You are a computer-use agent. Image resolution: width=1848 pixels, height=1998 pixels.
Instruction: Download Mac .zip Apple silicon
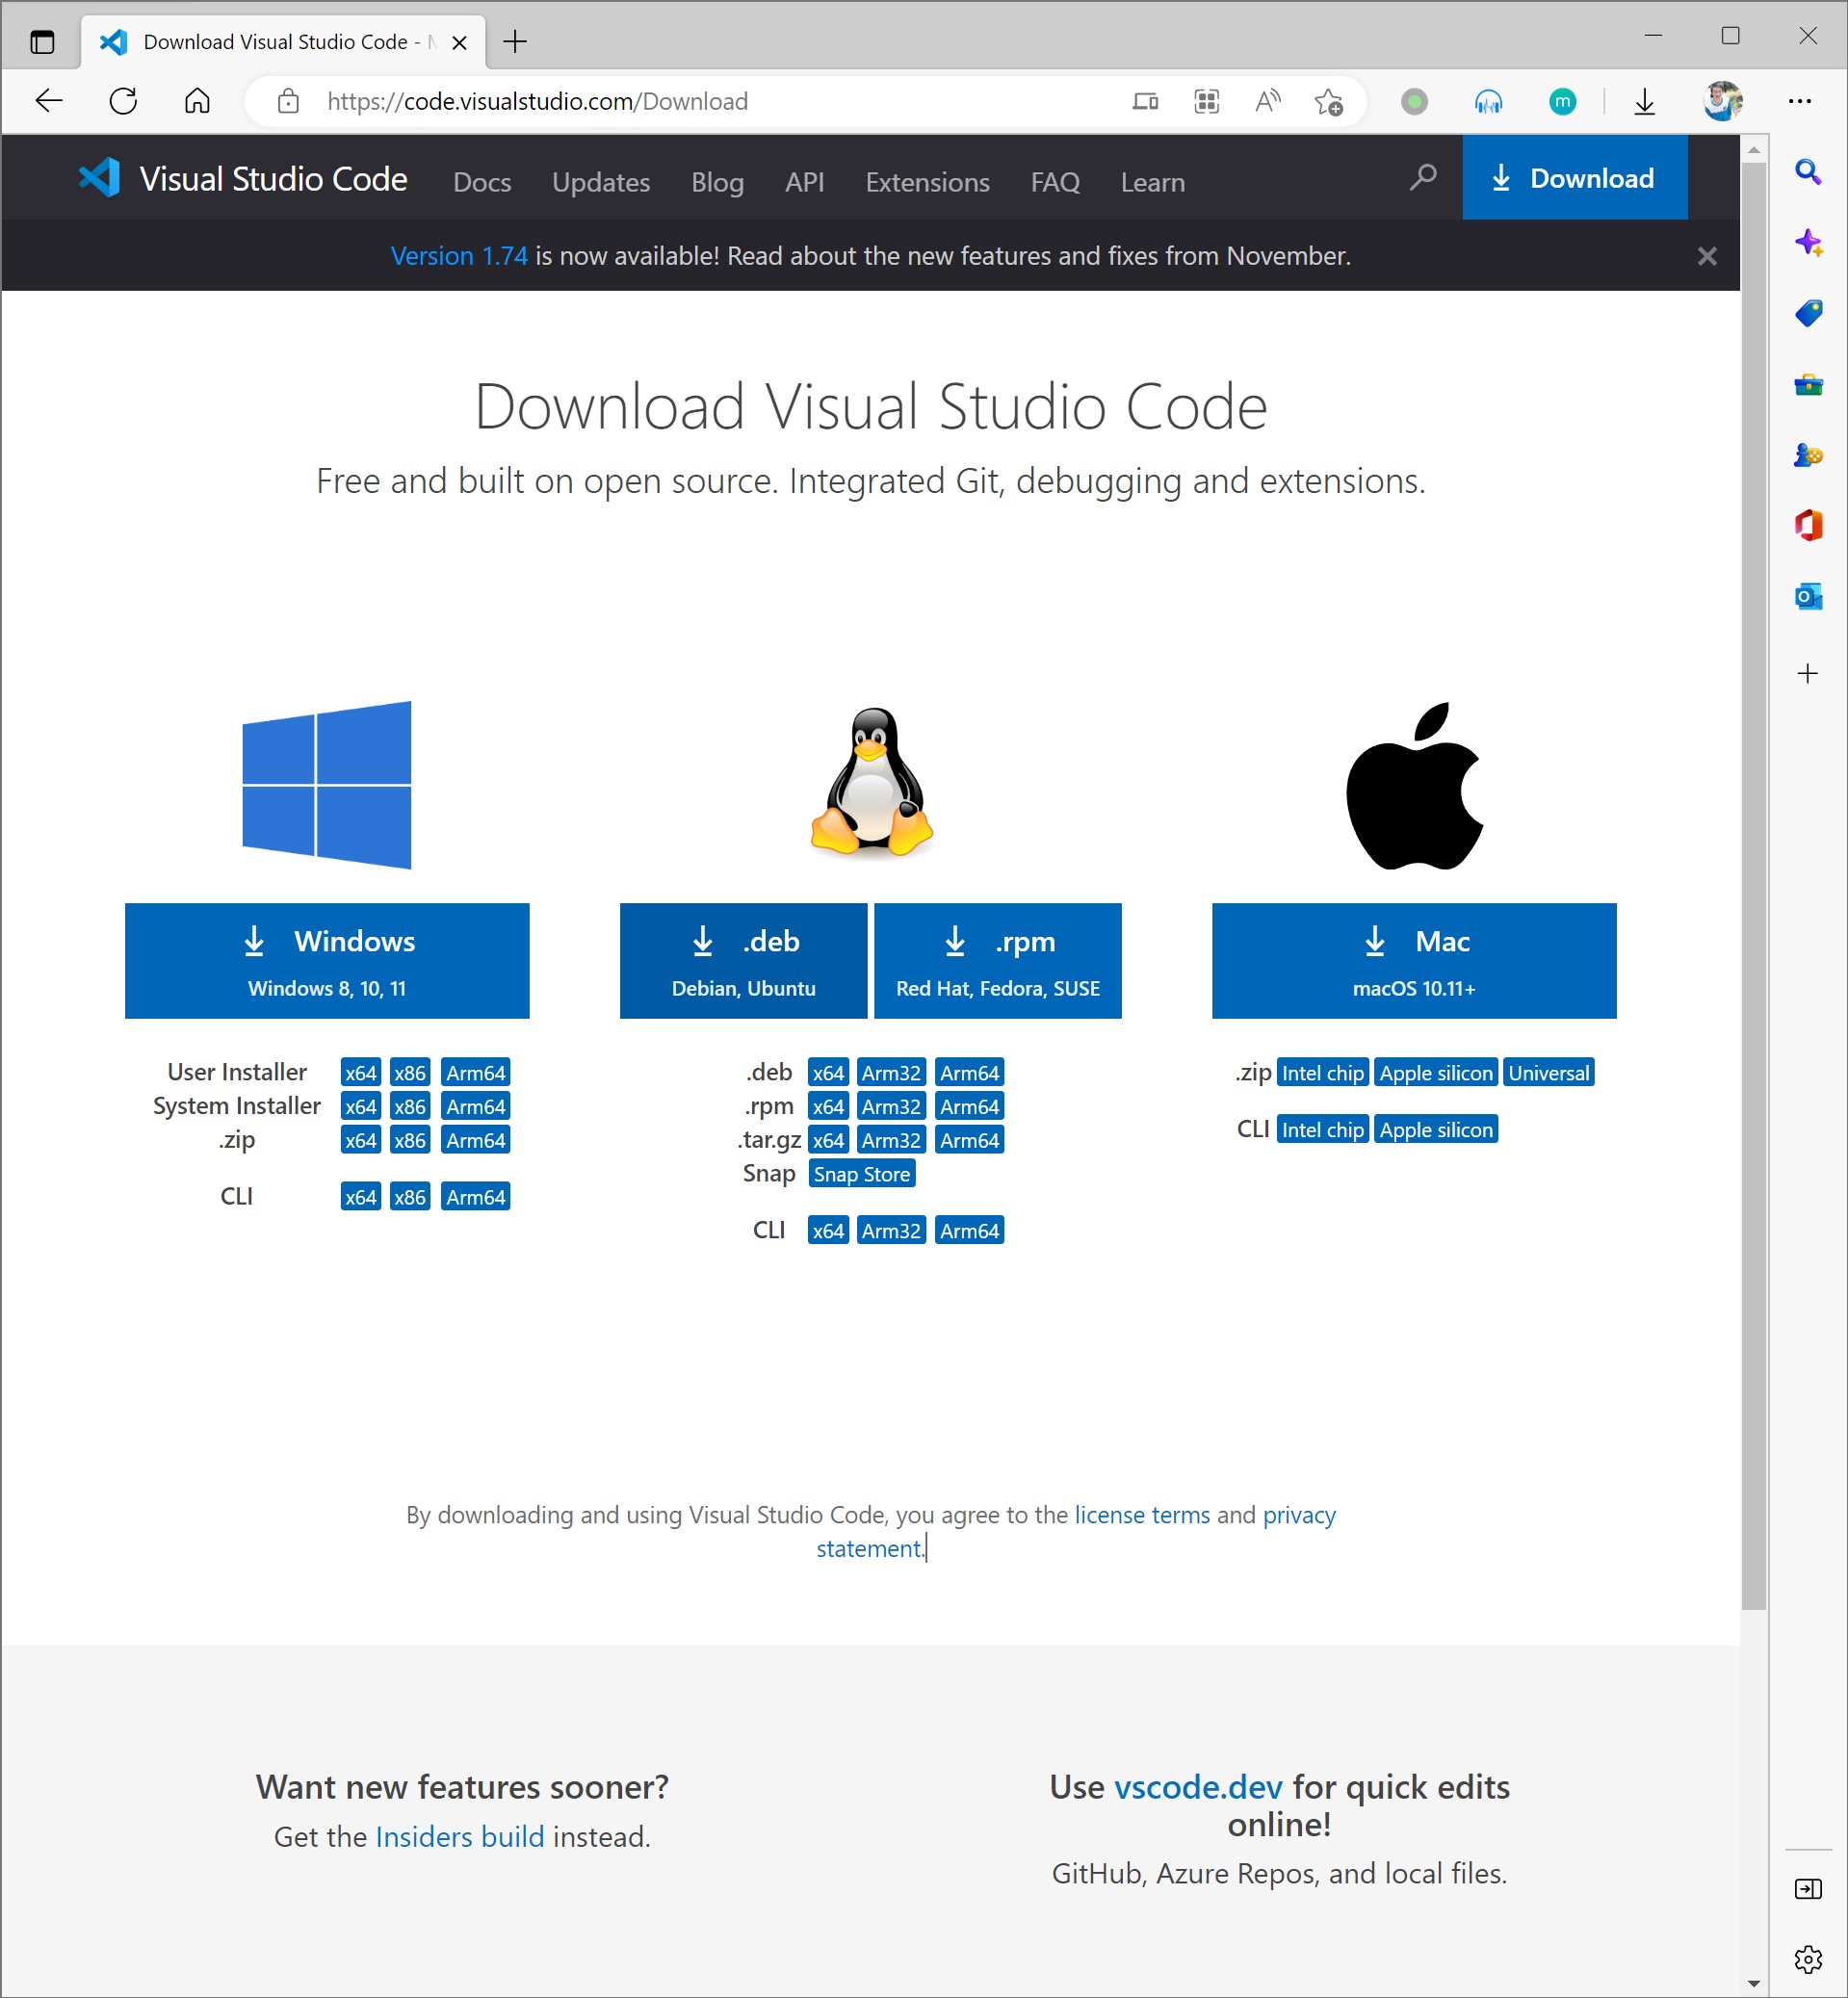[x=1436, y=1072]
